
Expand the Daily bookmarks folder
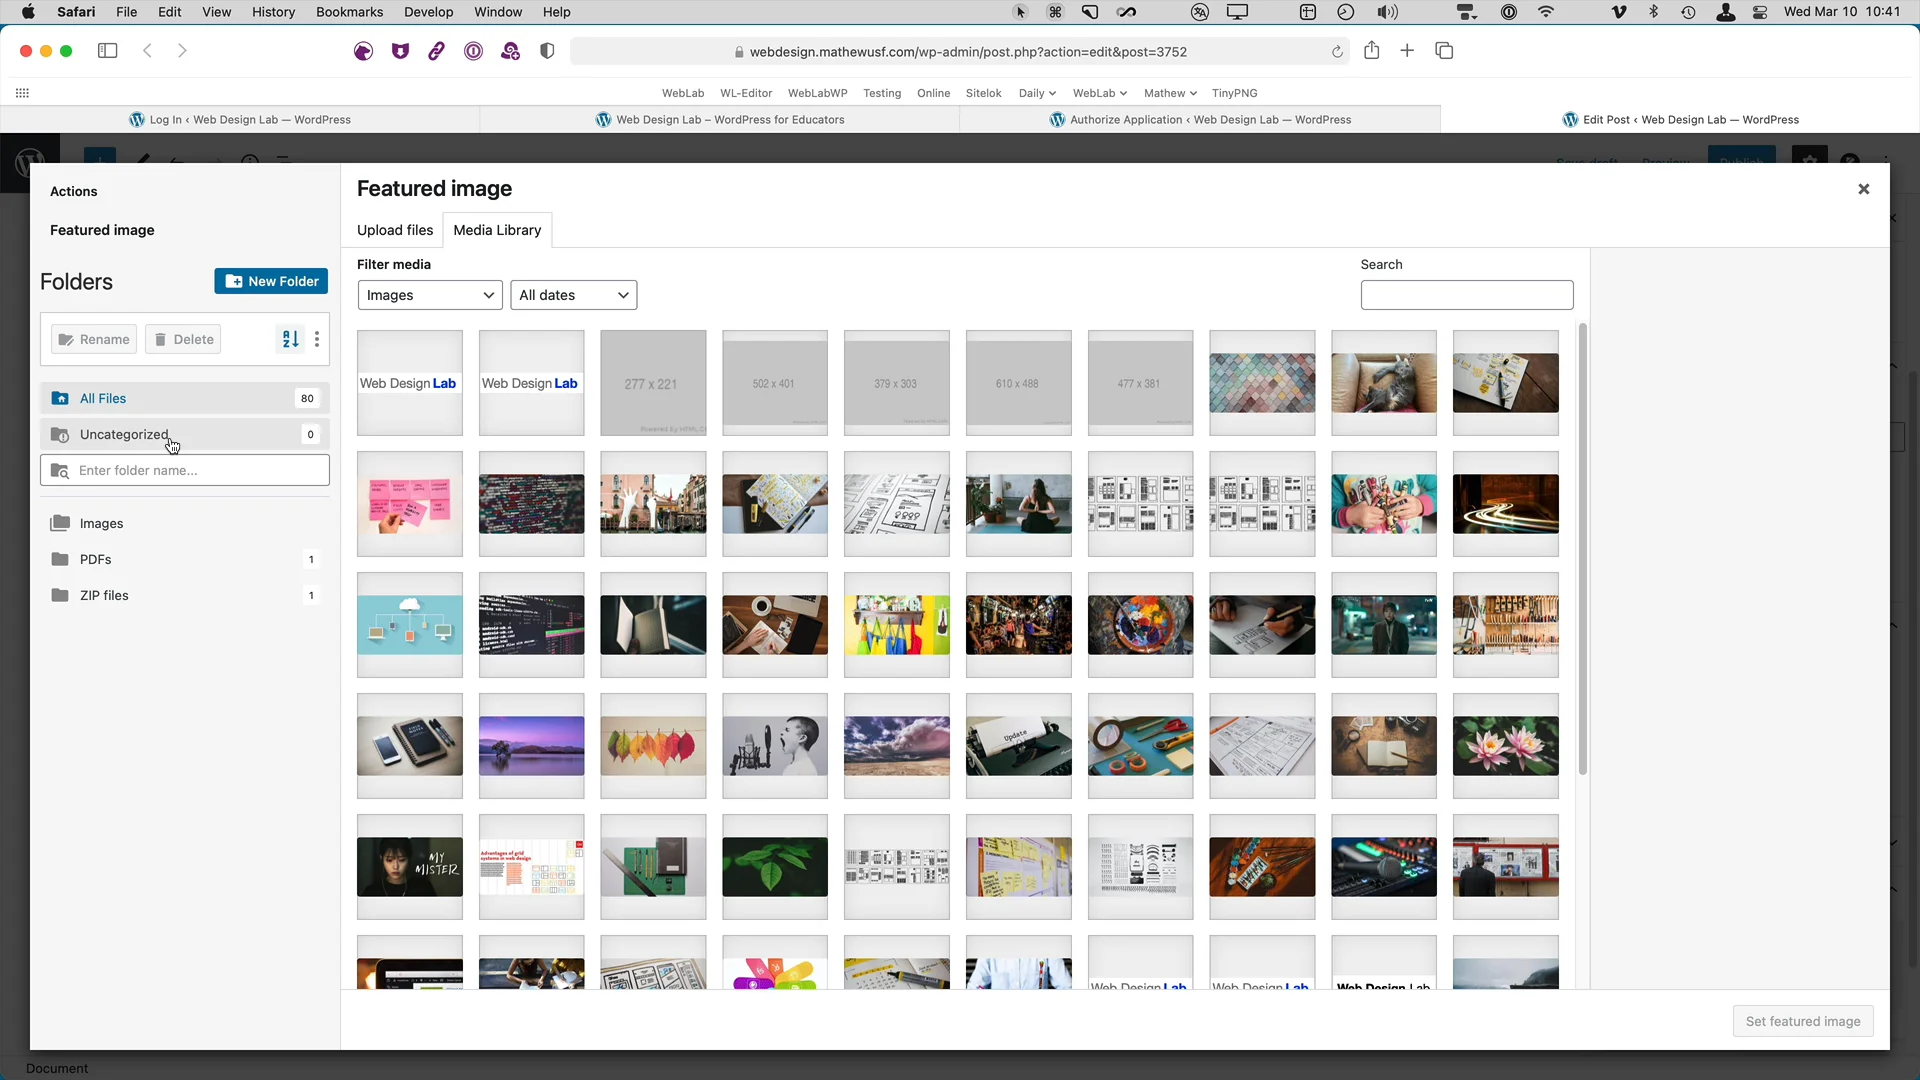coord(1037,93)
